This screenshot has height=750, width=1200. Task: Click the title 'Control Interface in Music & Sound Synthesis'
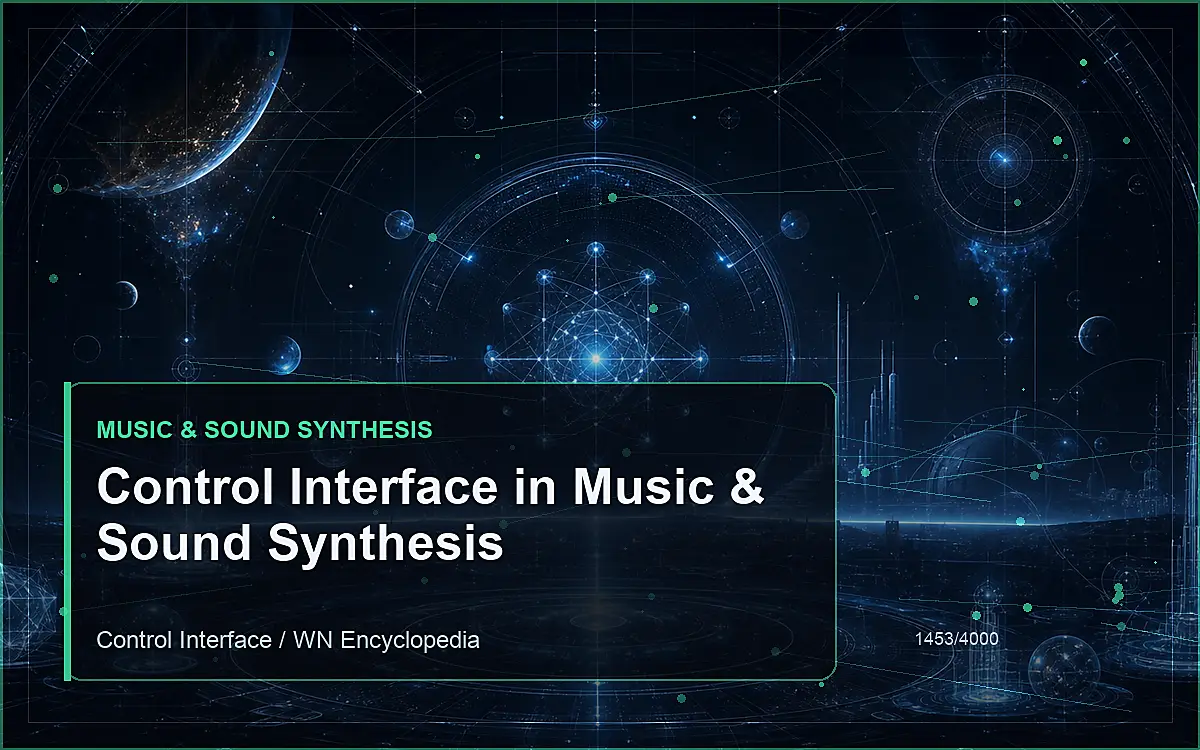pyautogui.click(x=431, y=514)
